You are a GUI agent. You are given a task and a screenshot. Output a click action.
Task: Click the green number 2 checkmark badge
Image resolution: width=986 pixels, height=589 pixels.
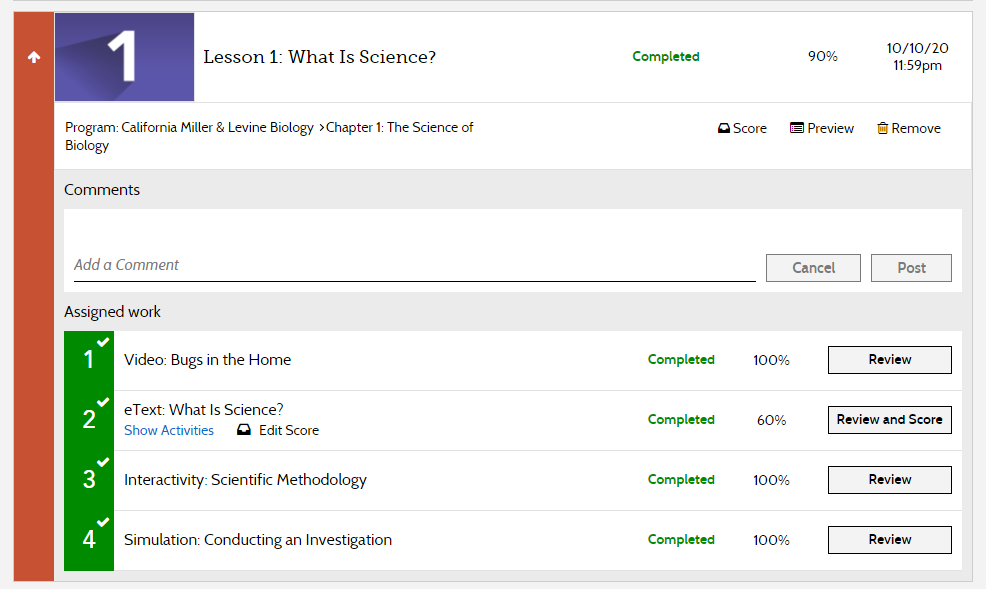[x=89, y=420]
